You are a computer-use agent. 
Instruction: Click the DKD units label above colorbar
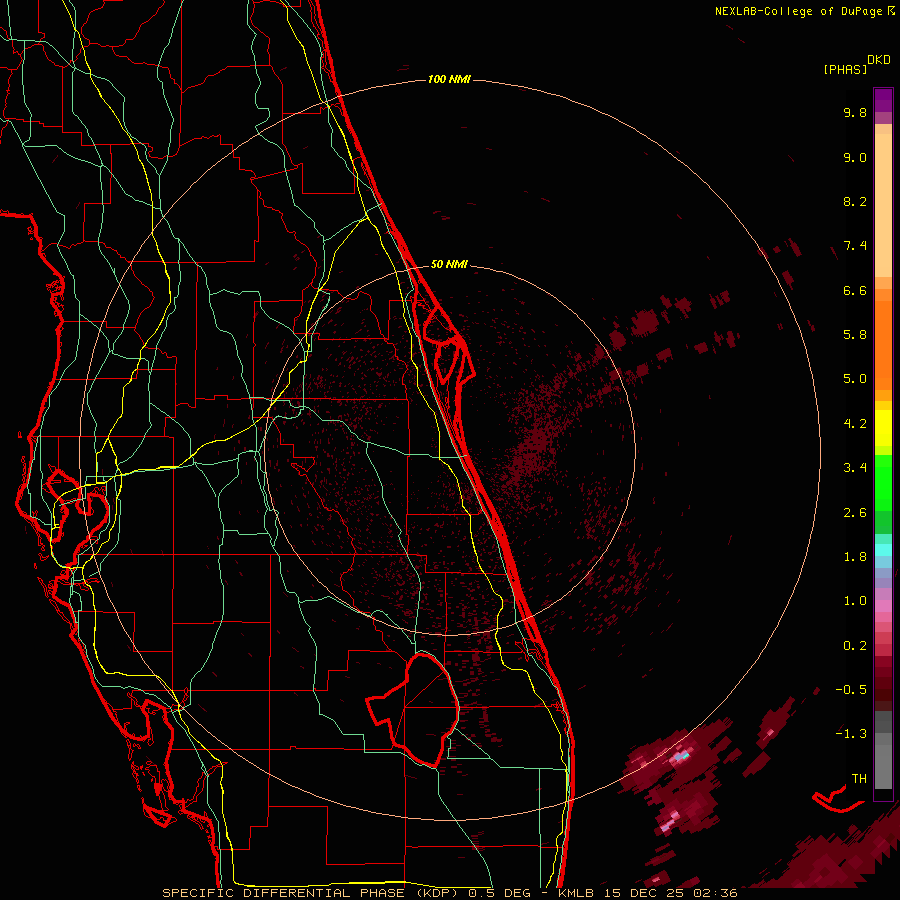click(x=879, y=60)
